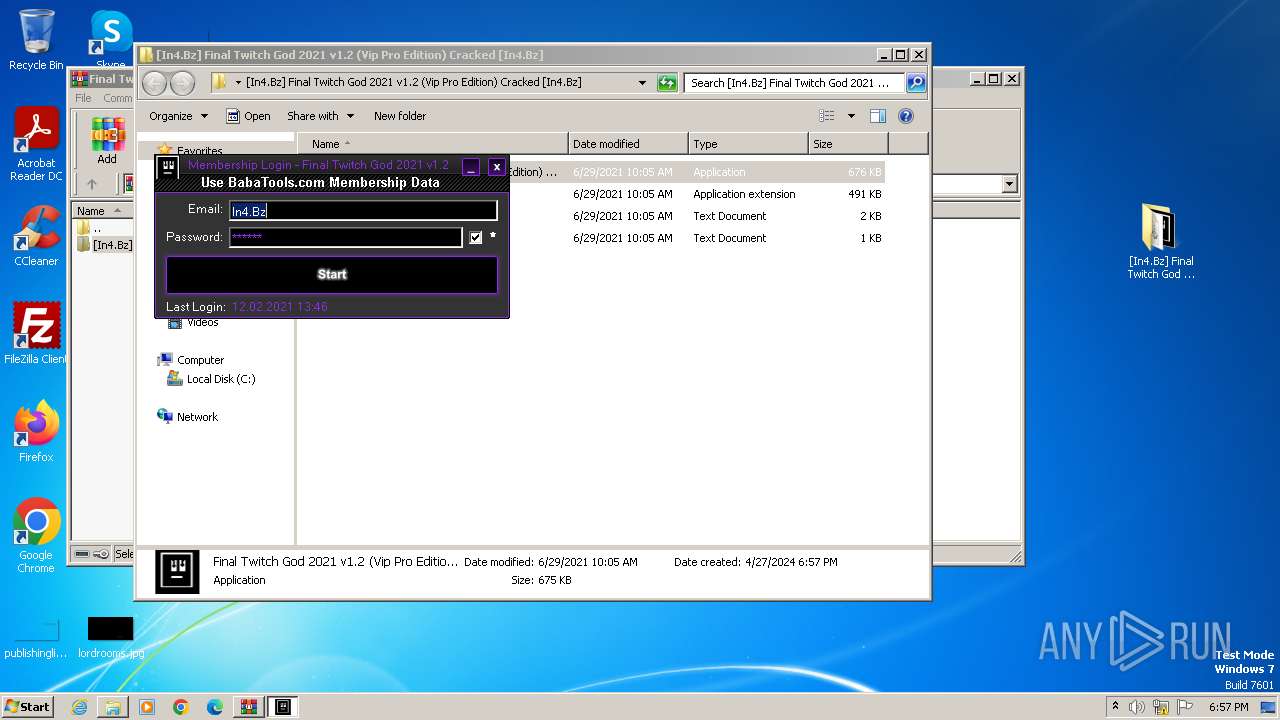Open the change view options dropdown

tap(851, 116)
